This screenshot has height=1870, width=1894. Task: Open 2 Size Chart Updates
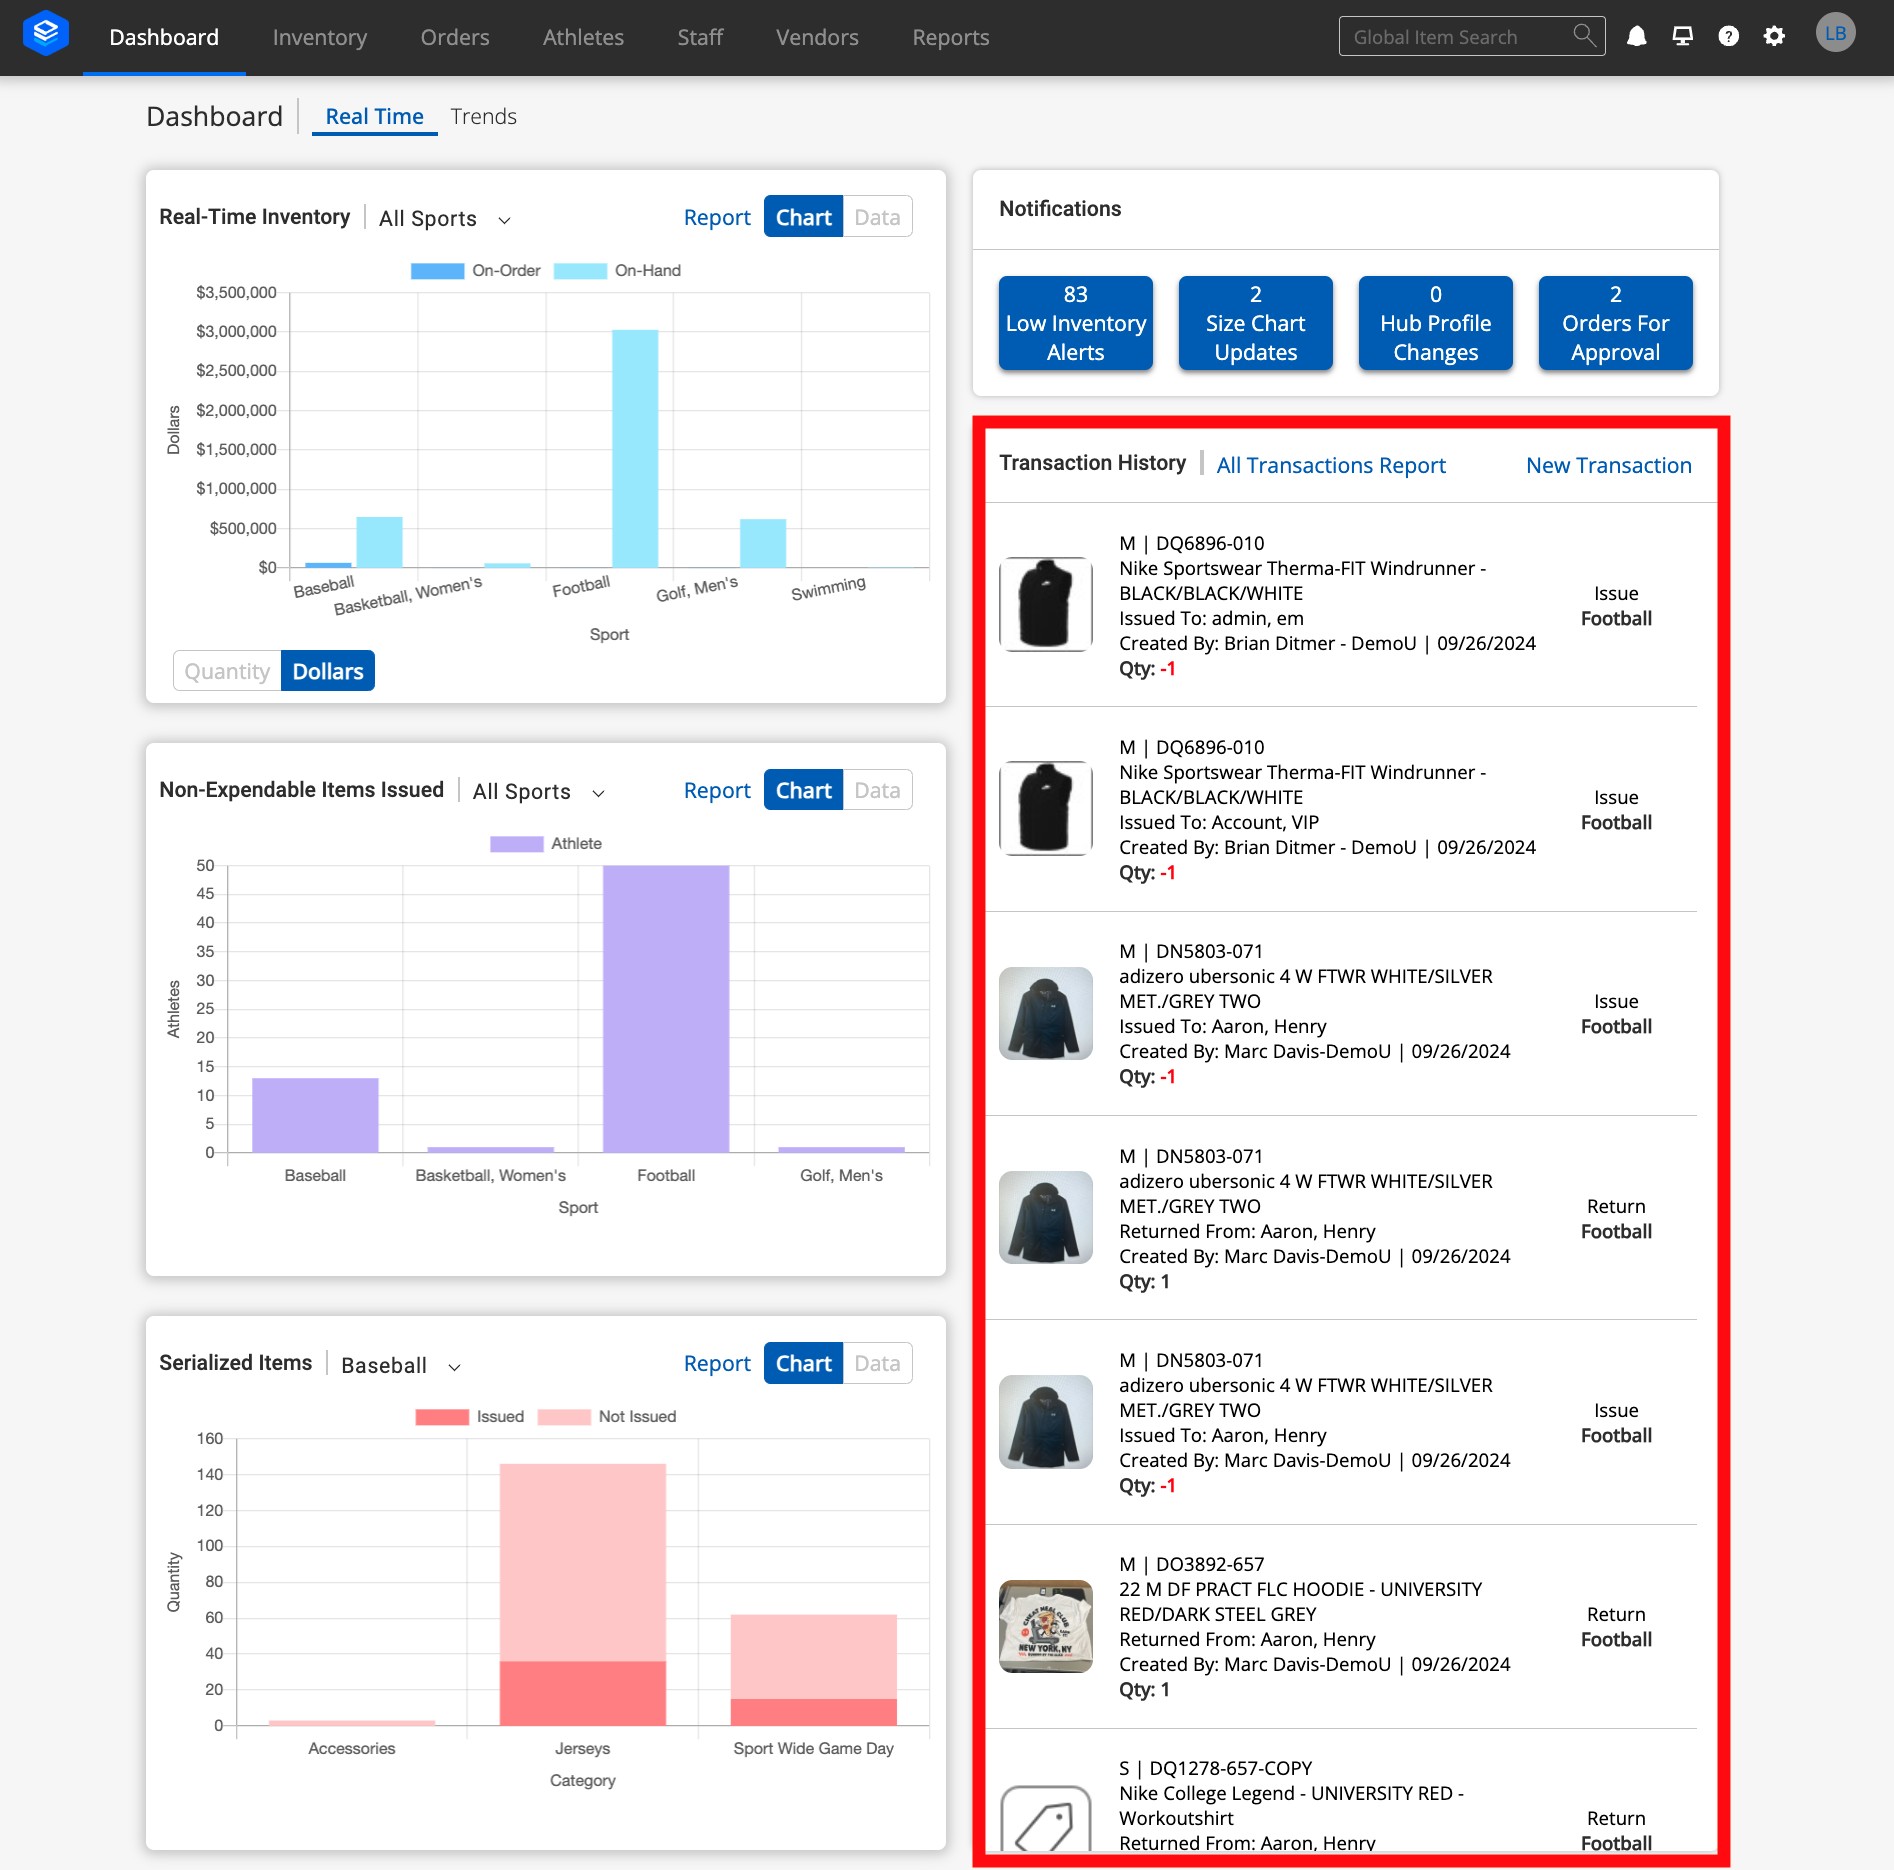point(1256,323)
